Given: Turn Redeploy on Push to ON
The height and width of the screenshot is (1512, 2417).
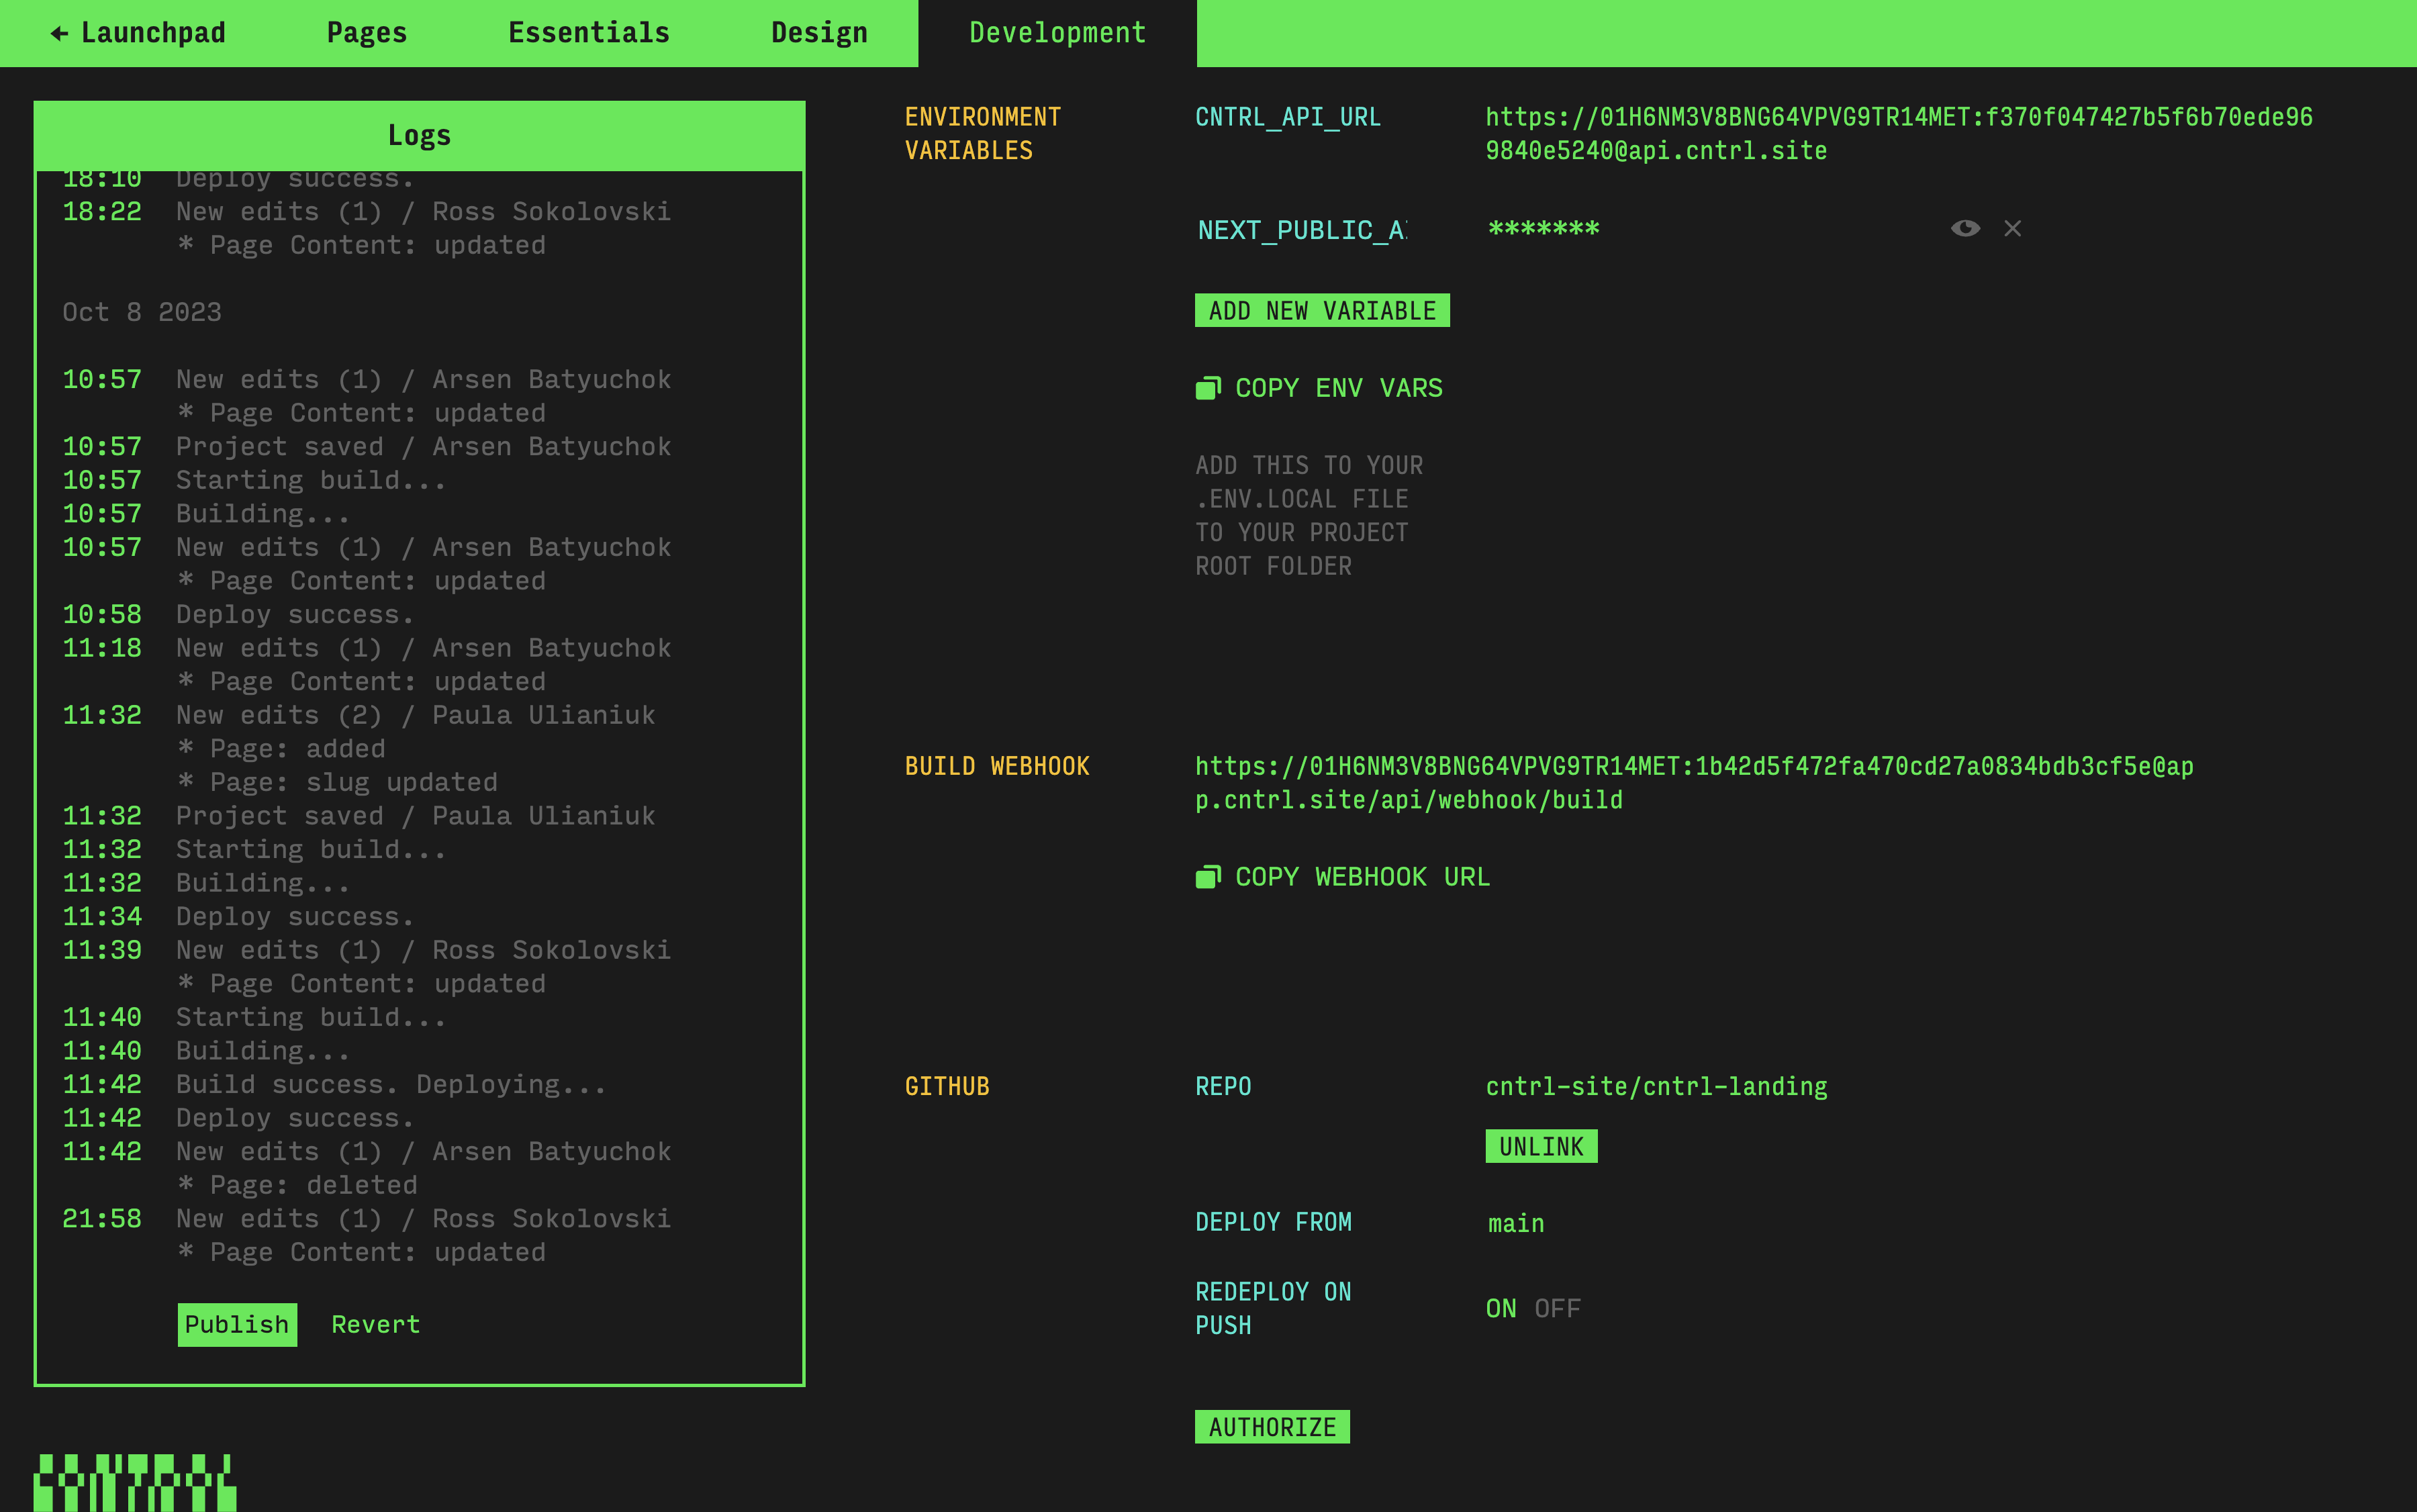Looking at the screenshot, I should pyautogui.click(x=1500, y=1308).
